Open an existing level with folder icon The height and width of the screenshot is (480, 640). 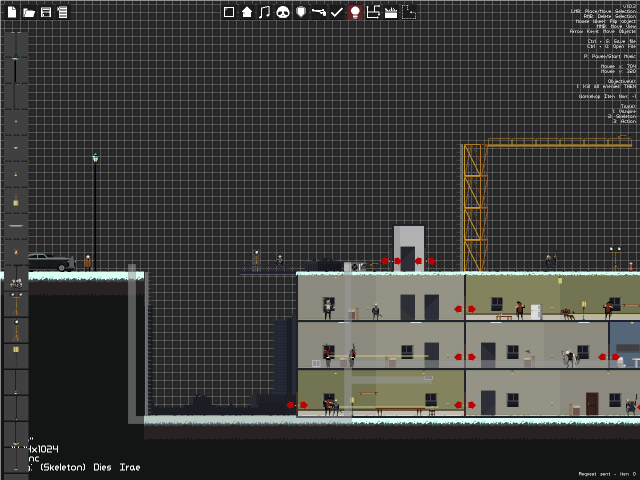[29, 12]
